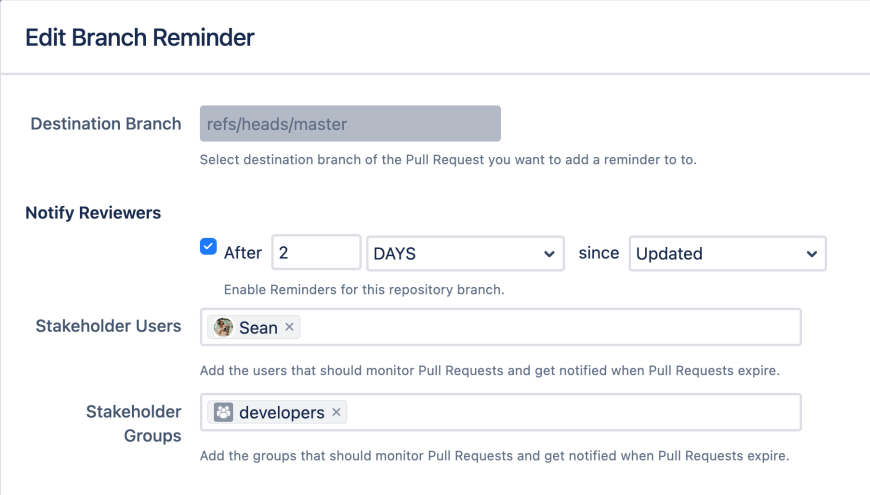This screenshot has height=495, width=870.
Task: Remove Sean from Stakeholder Users
Action: [290, 327]
